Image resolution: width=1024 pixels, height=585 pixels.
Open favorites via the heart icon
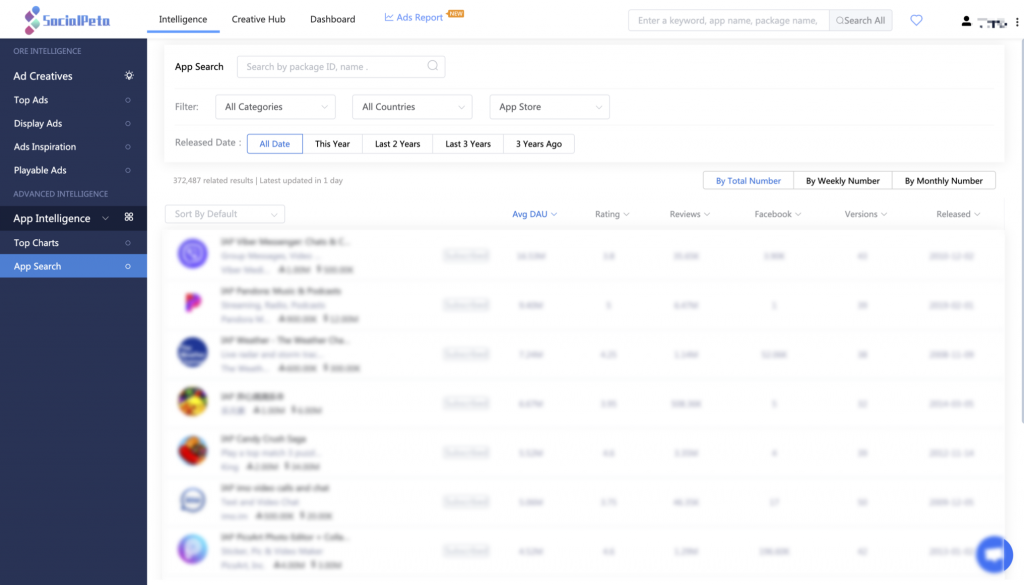click(916, 20)
